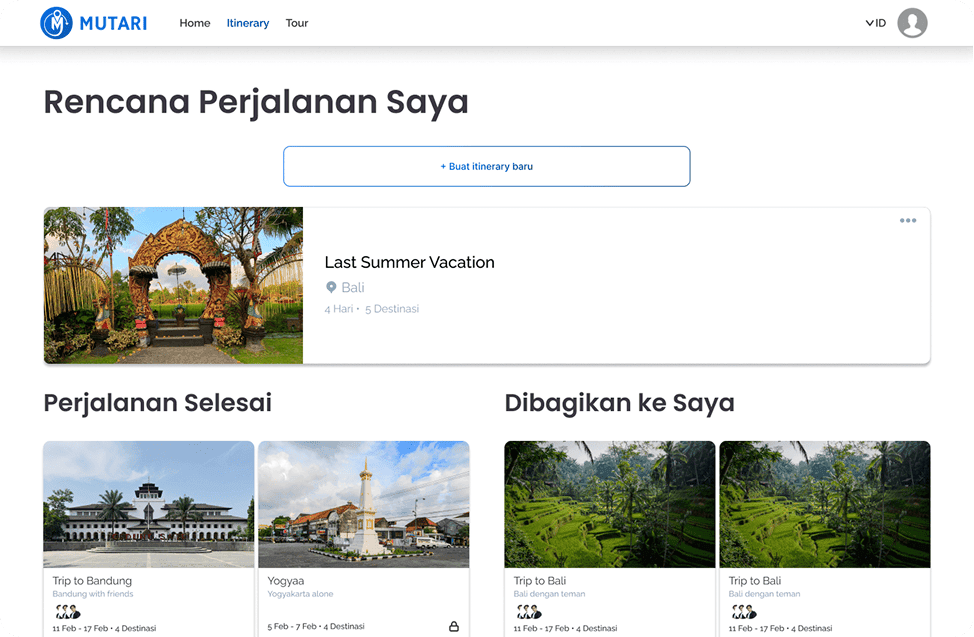Open the Yogyaa completed trip
This screenshot has width=974, height=637.
tap(363, 505)
